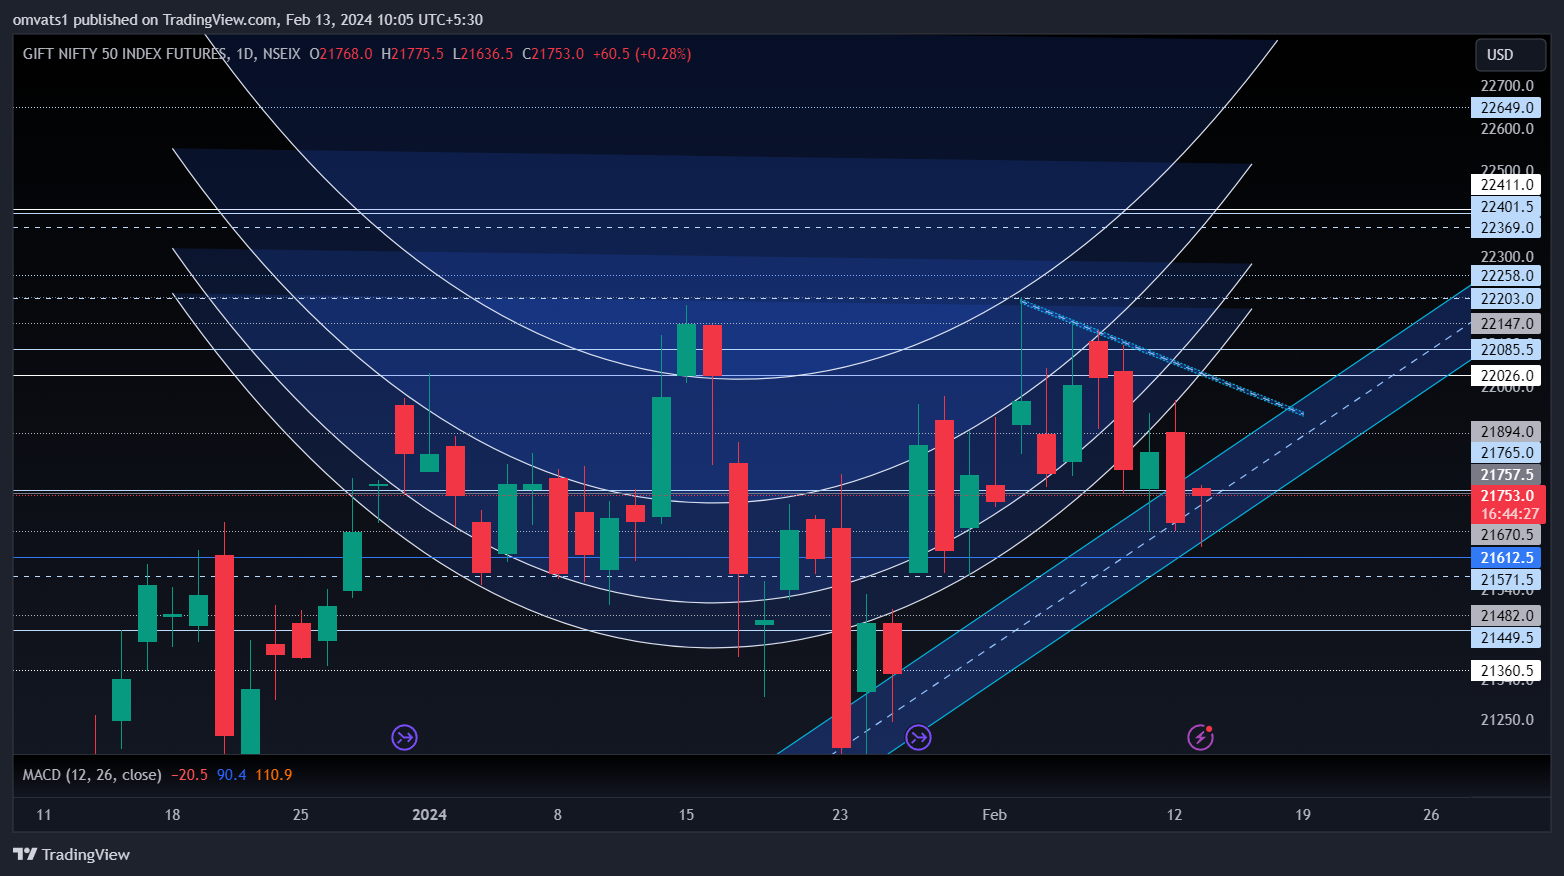Select the blue 21612.5 price label
Screen dimensions: 1564x876
(1506, 558)
